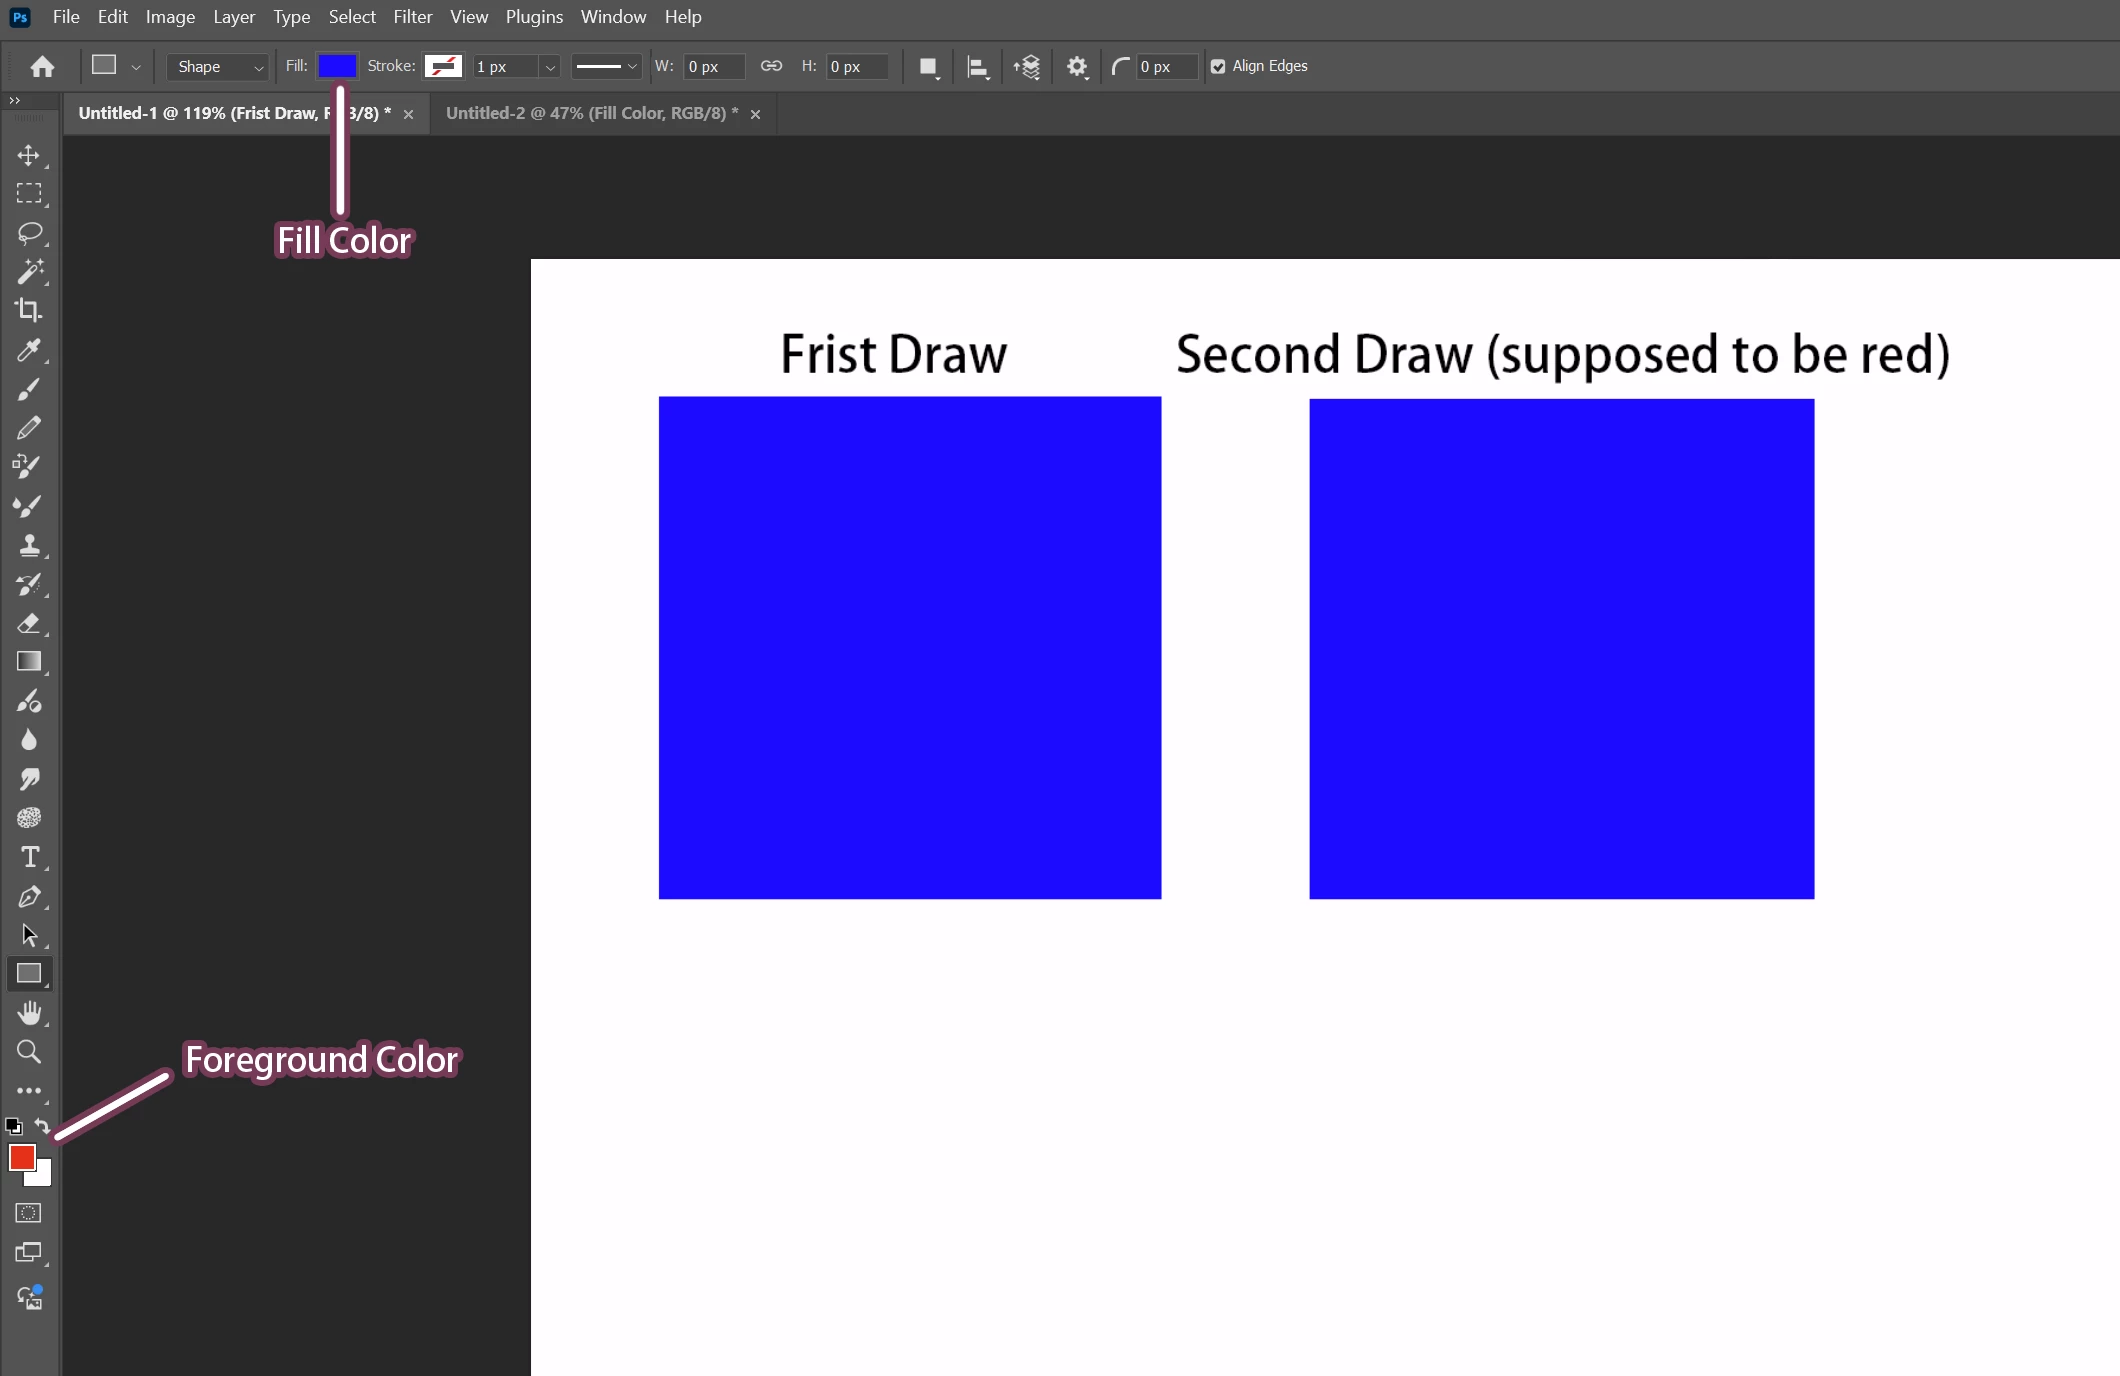
Task: Toggle link between width and height
Action: point(771,66)
